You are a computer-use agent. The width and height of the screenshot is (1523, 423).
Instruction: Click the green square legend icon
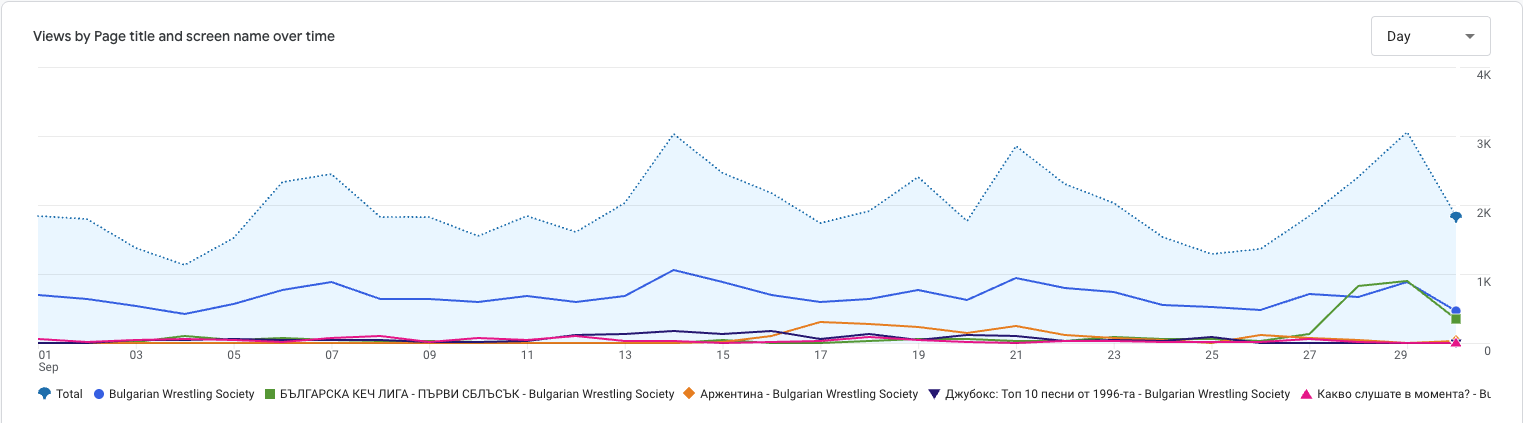tap(270, 394)
